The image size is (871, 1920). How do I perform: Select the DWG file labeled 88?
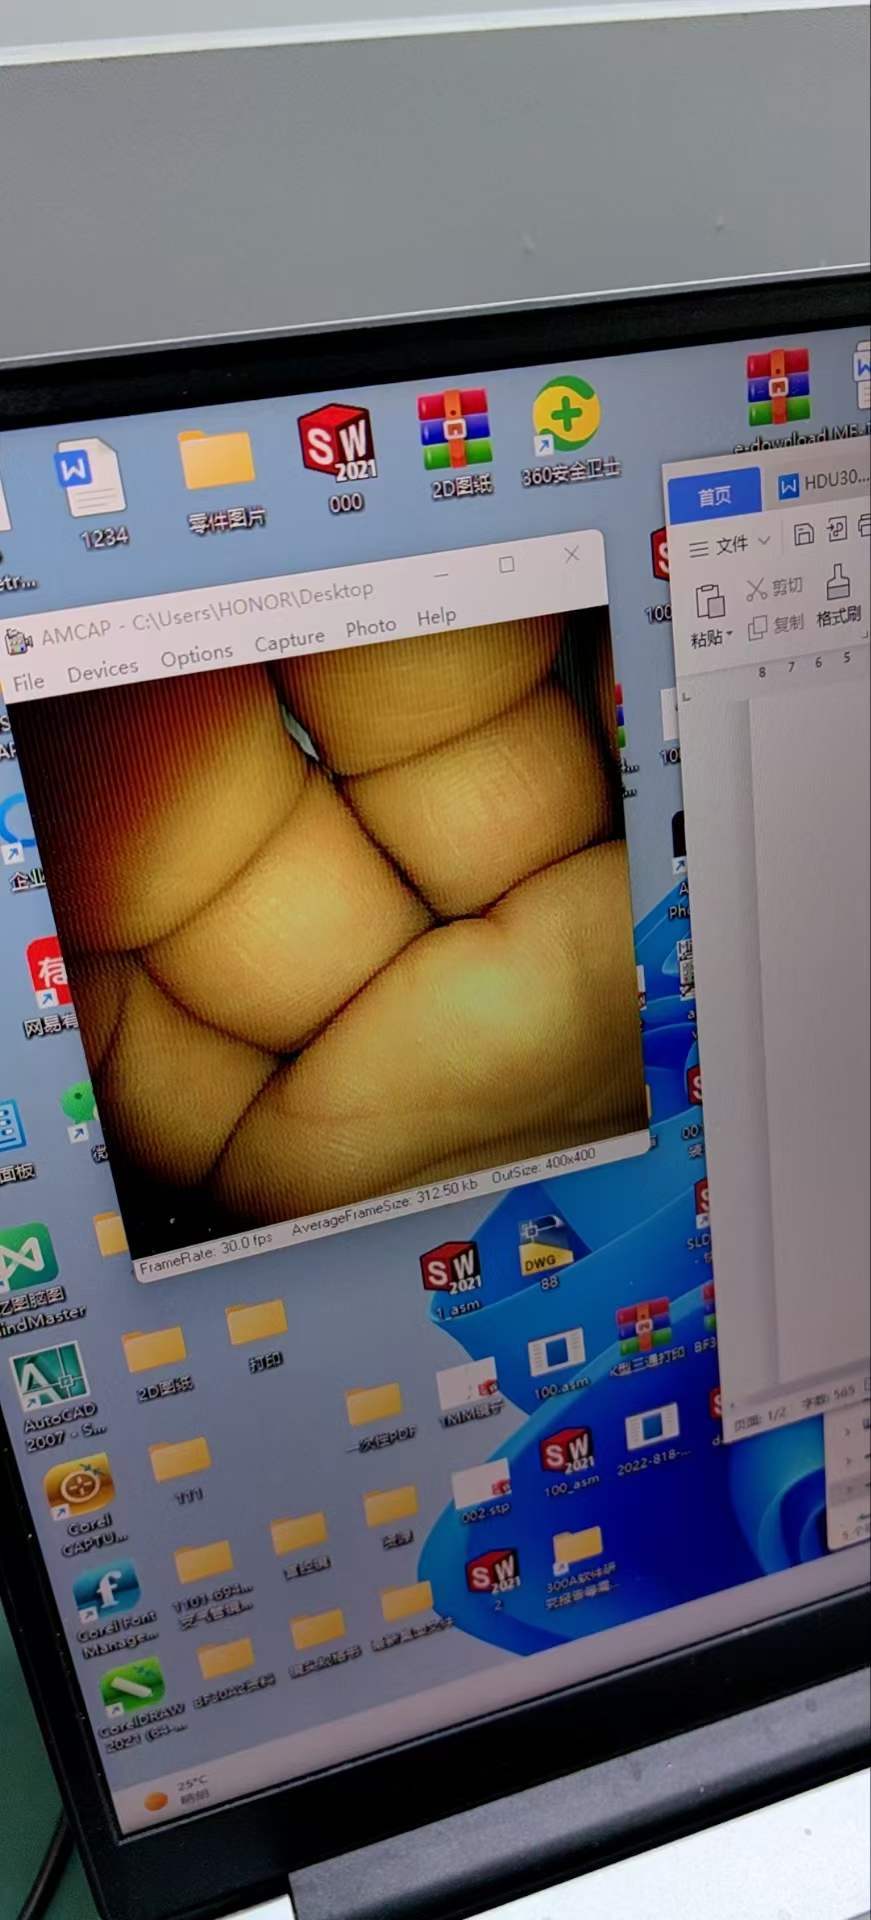546,1253
